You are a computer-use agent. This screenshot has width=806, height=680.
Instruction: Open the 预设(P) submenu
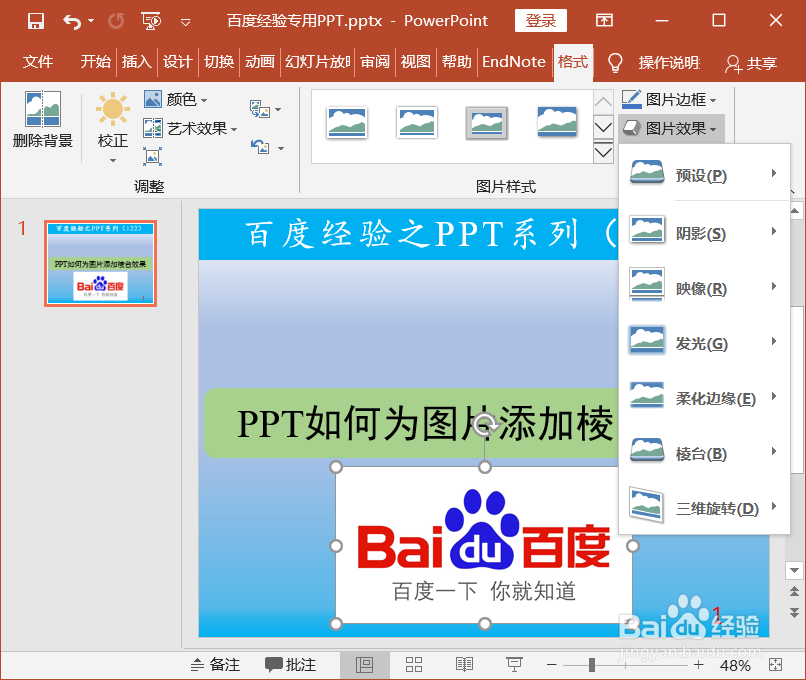tap(704, 174)
